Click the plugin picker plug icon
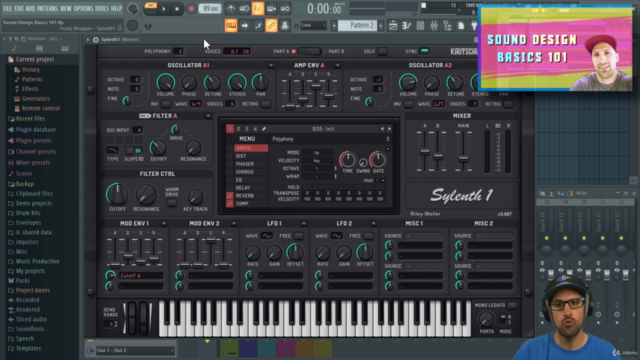Viewport: 640px width, 360px height. [473, 26]
